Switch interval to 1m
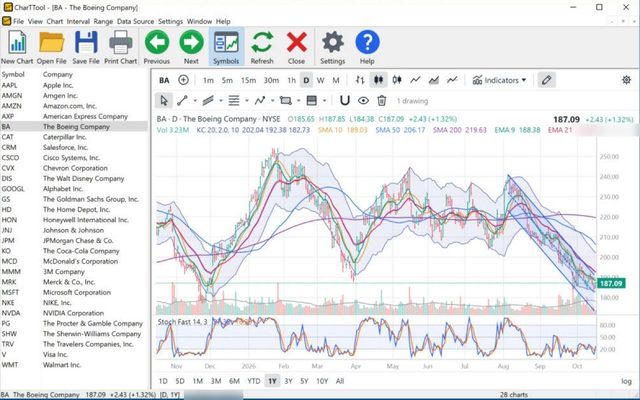The height and width of the screenshot is (400, 640). coord(209,80)
